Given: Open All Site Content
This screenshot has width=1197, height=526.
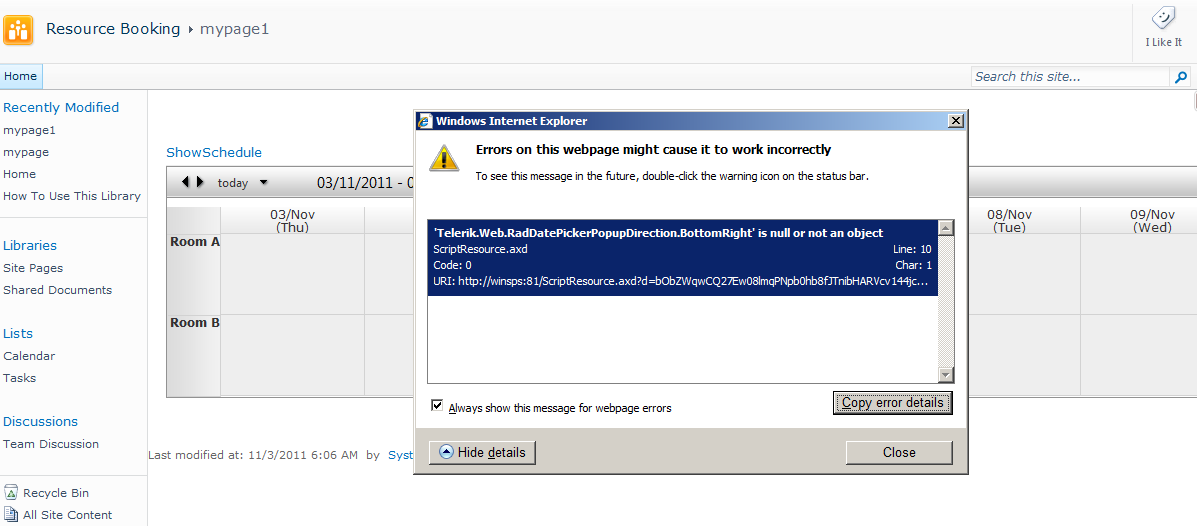Looking at the screenshot, I should pos(67,515).
